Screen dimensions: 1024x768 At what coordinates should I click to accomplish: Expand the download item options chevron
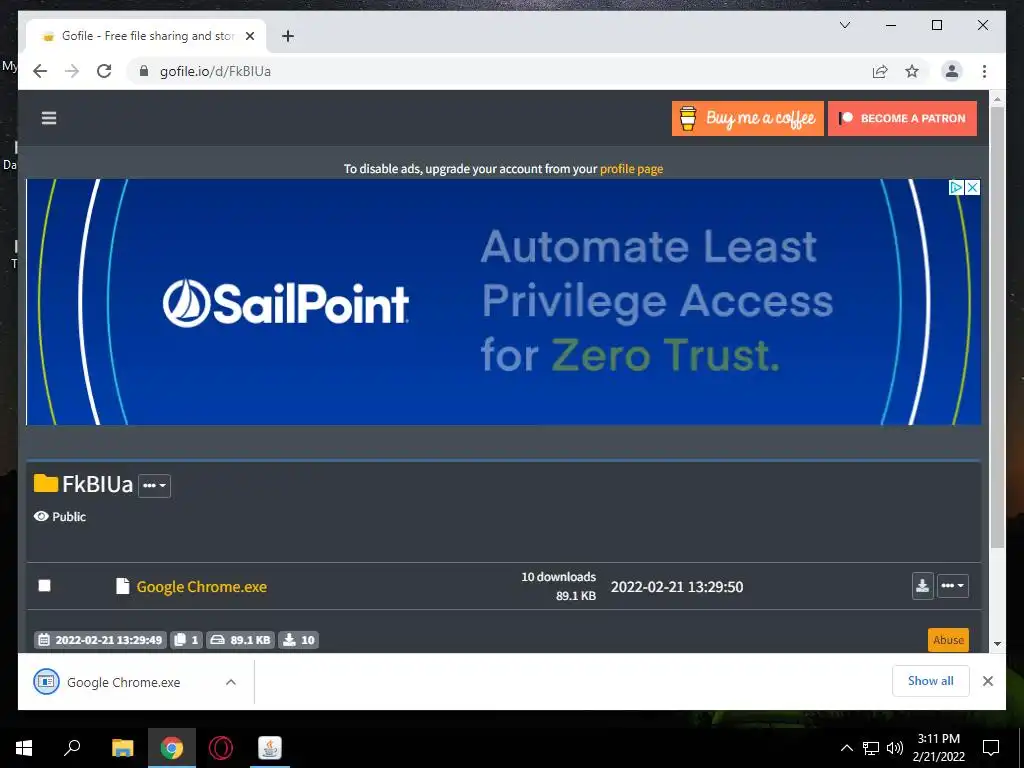(231, 682)
